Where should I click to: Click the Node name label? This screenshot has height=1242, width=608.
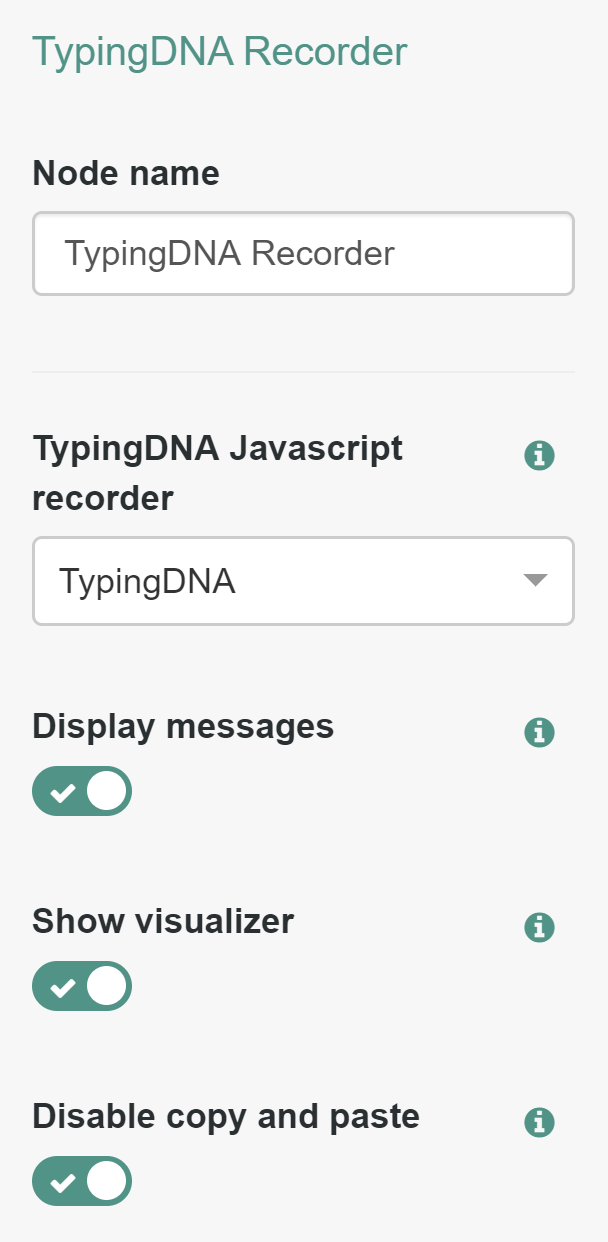coord(125,172)
